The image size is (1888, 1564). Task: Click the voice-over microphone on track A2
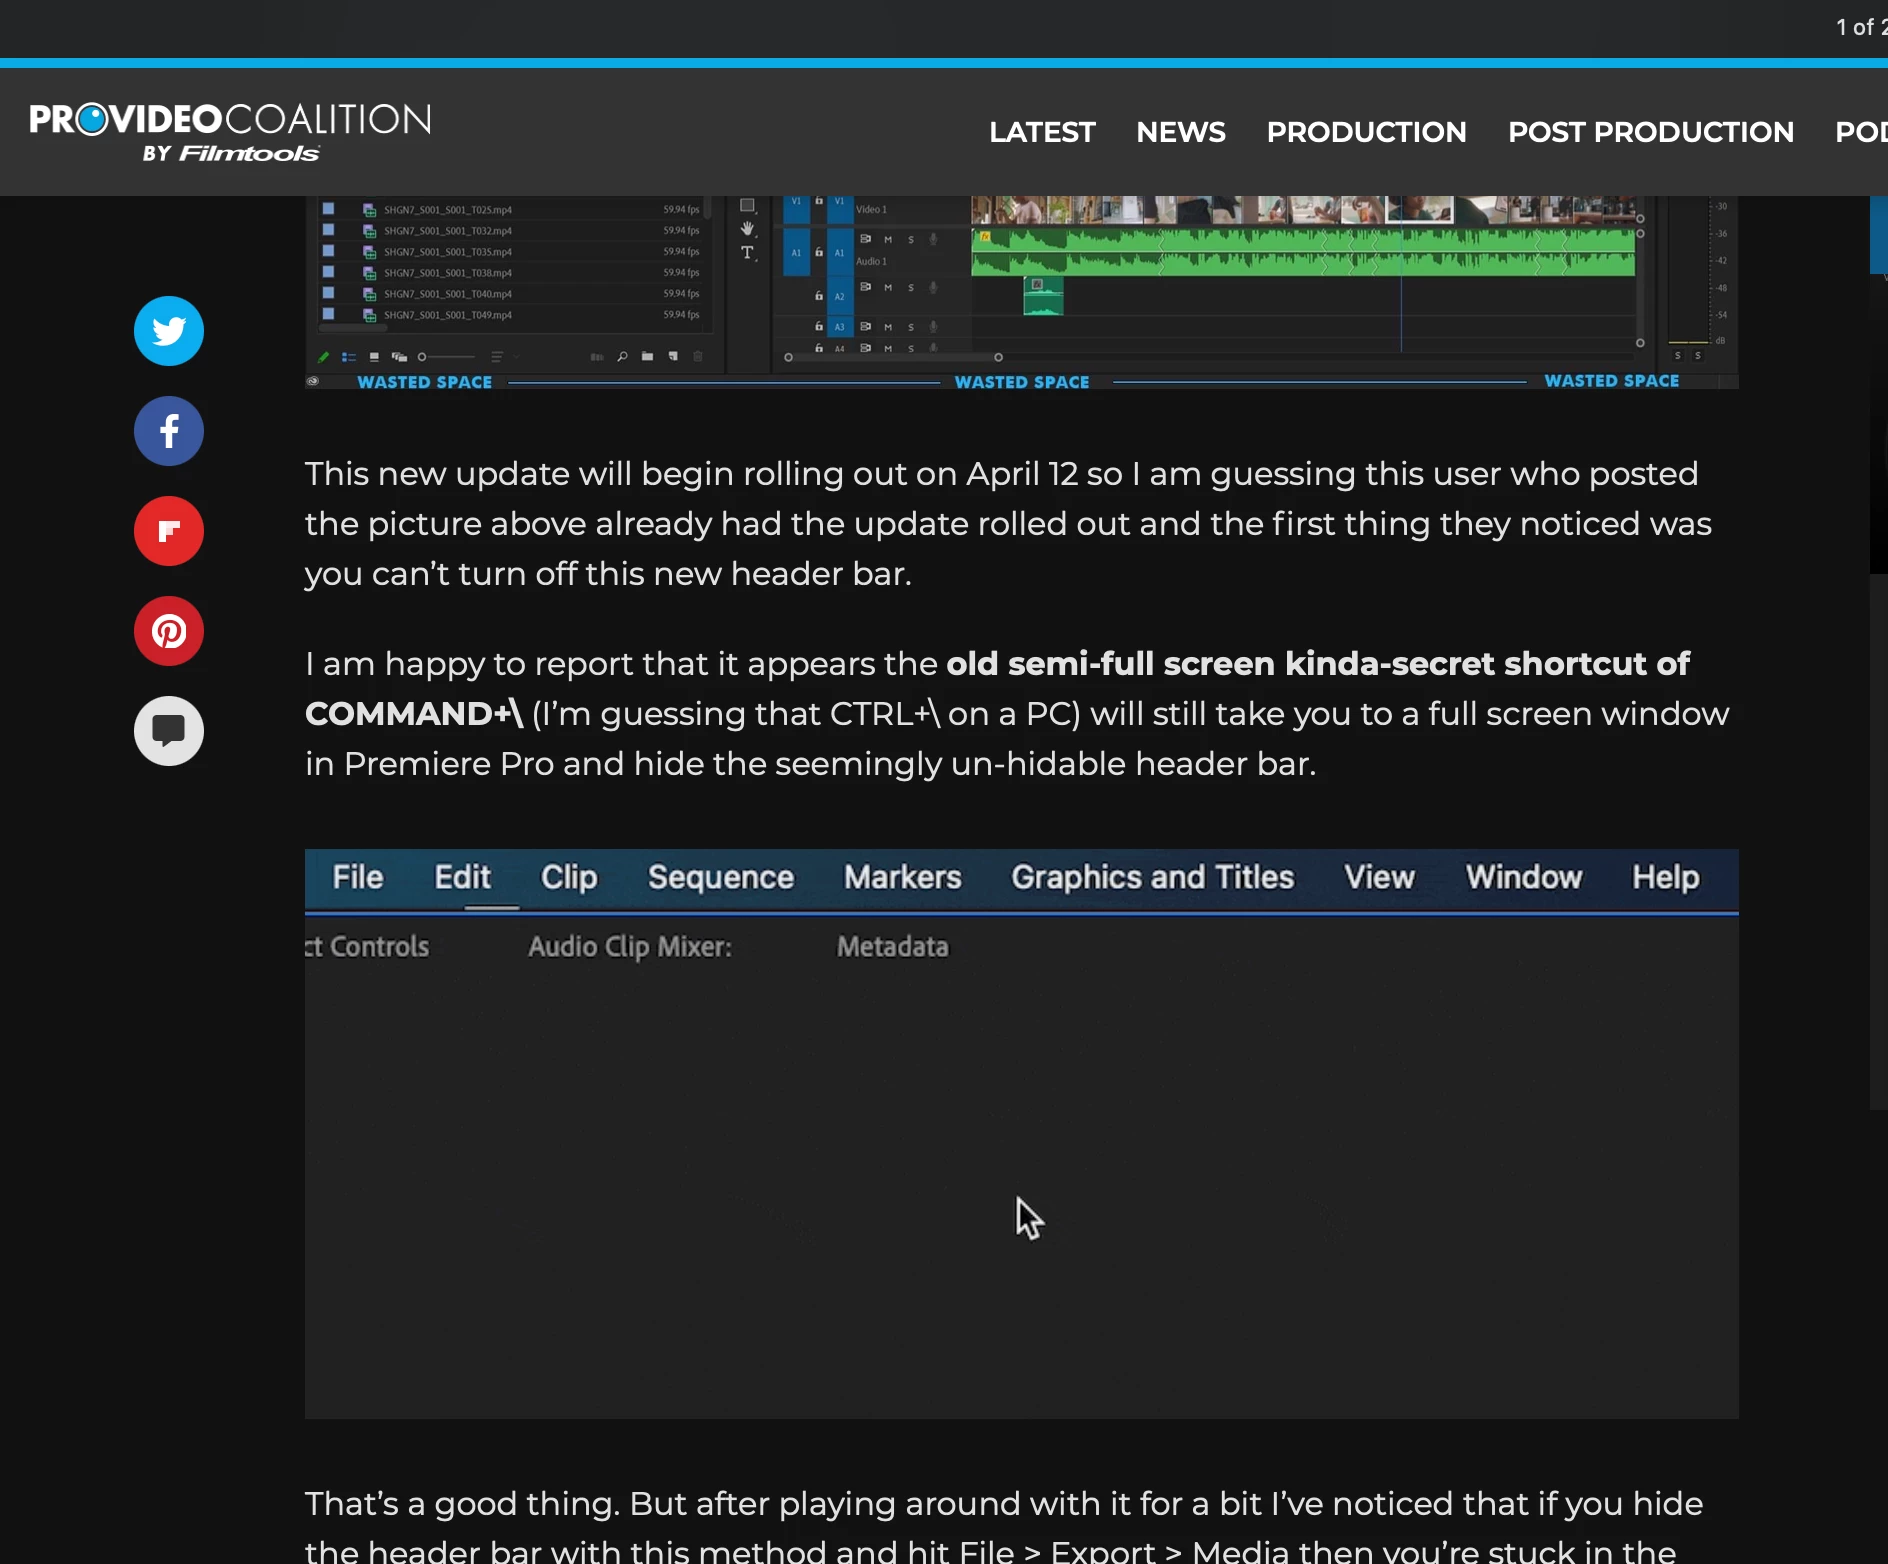(934, 288)
